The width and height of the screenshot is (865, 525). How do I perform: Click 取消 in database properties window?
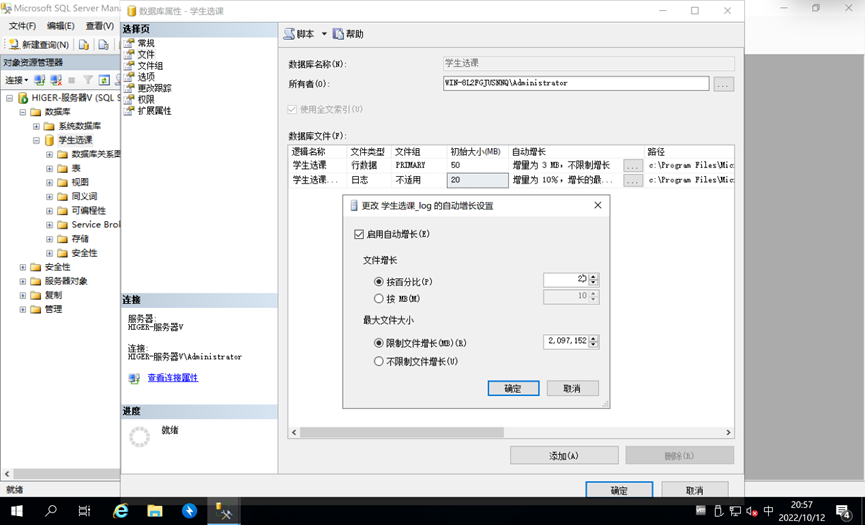(695, 490)
